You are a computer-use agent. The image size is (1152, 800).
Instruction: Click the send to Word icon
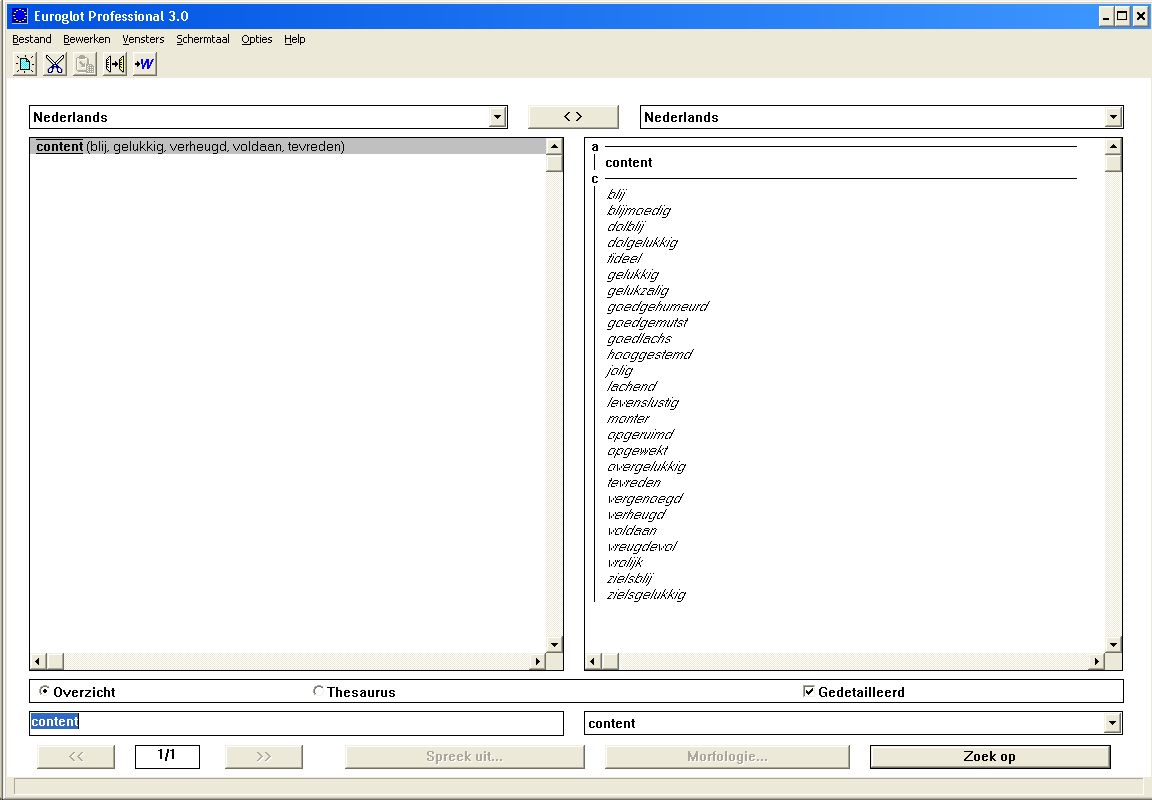coord(145,64)
